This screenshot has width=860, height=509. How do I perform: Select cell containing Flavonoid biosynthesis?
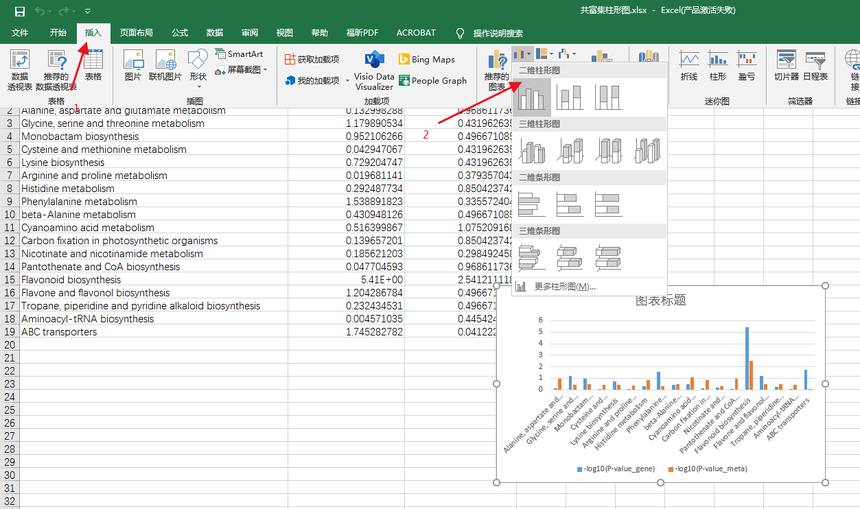point(153,280)
